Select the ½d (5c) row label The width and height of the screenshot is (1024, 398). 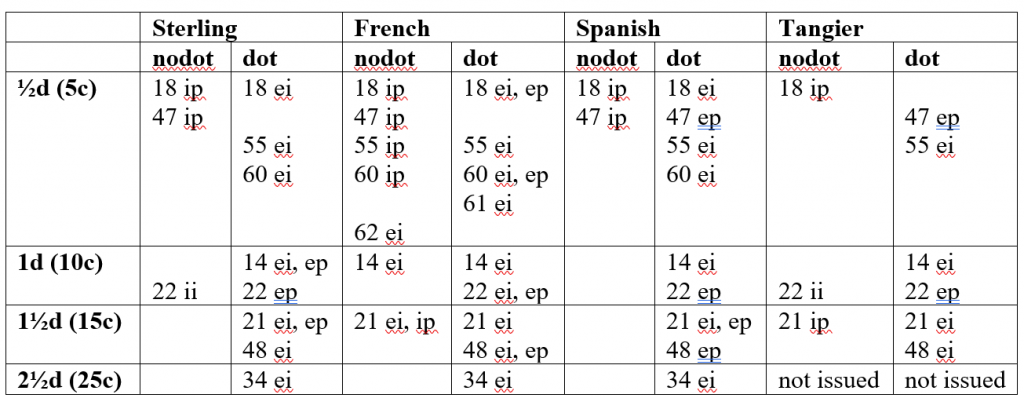tap(56, 89)
